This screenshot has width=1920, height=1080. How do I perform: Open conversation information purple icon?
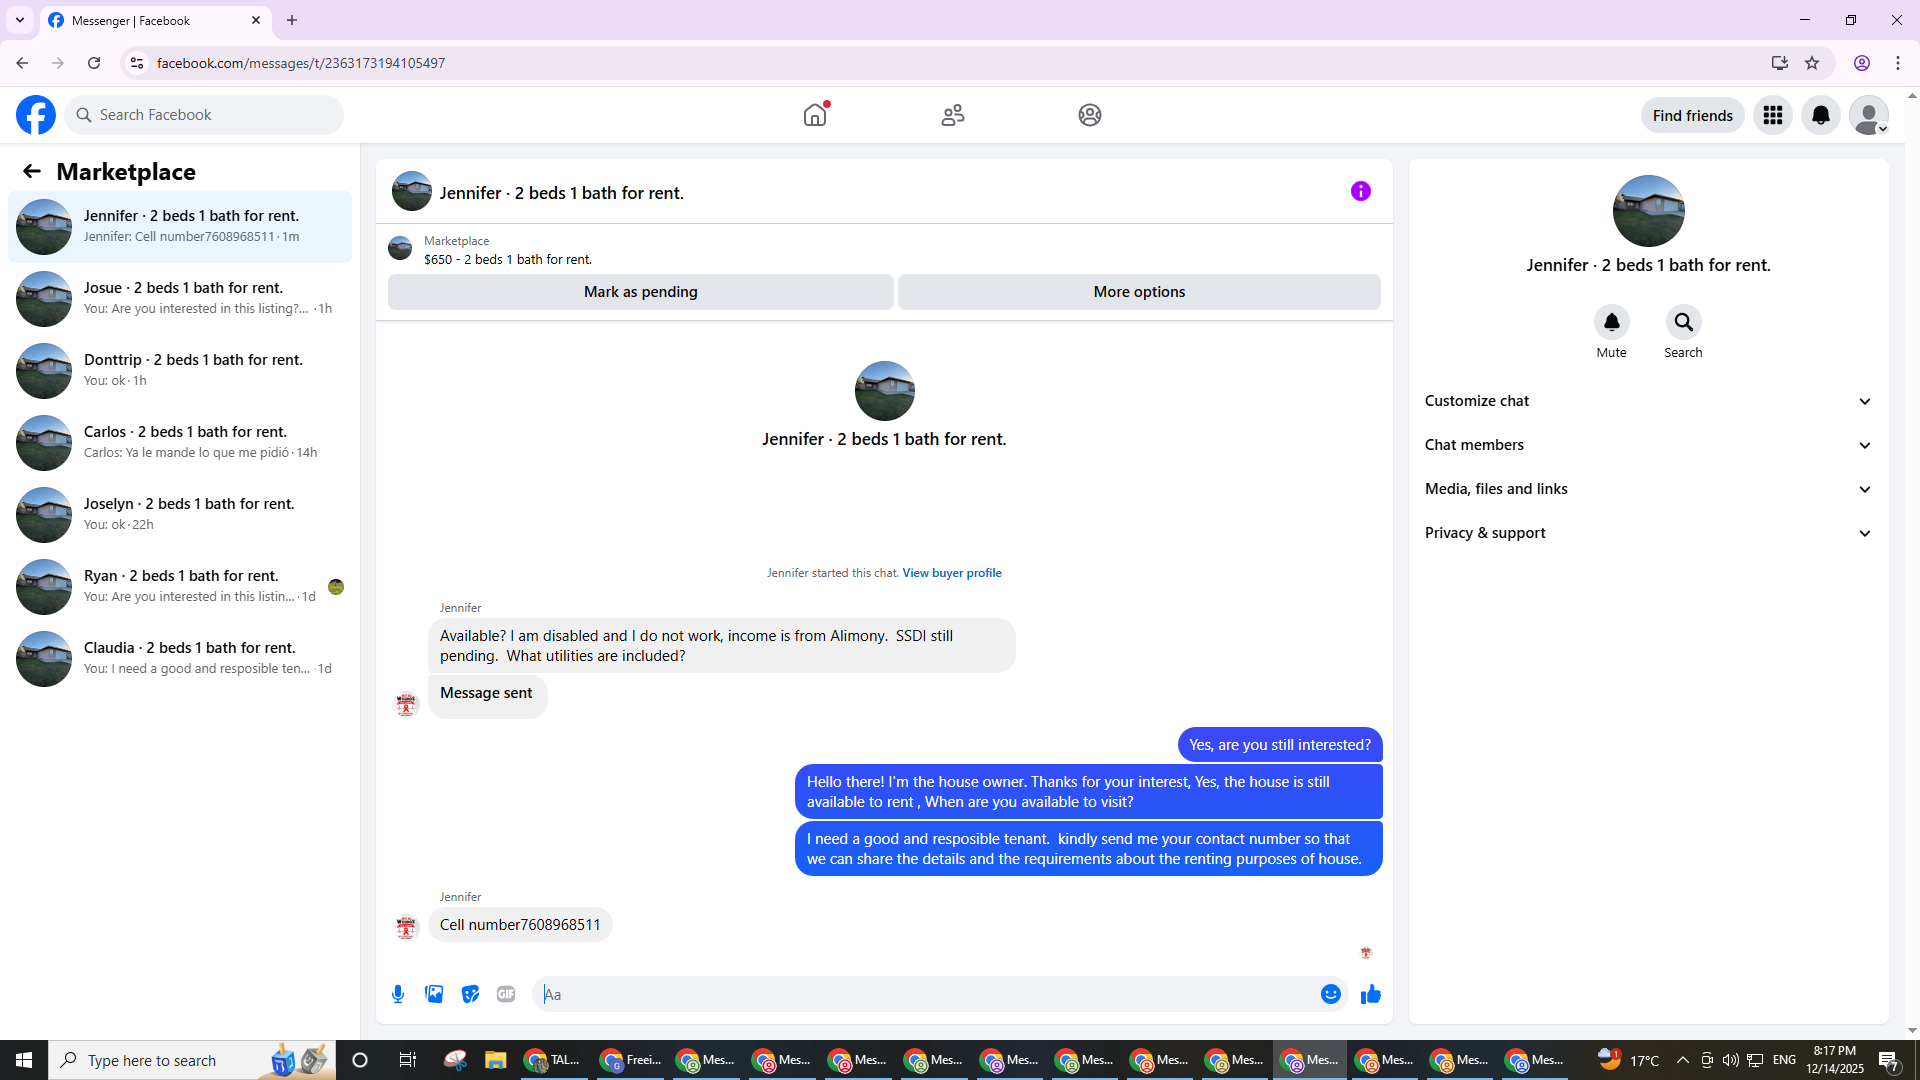1360,191
